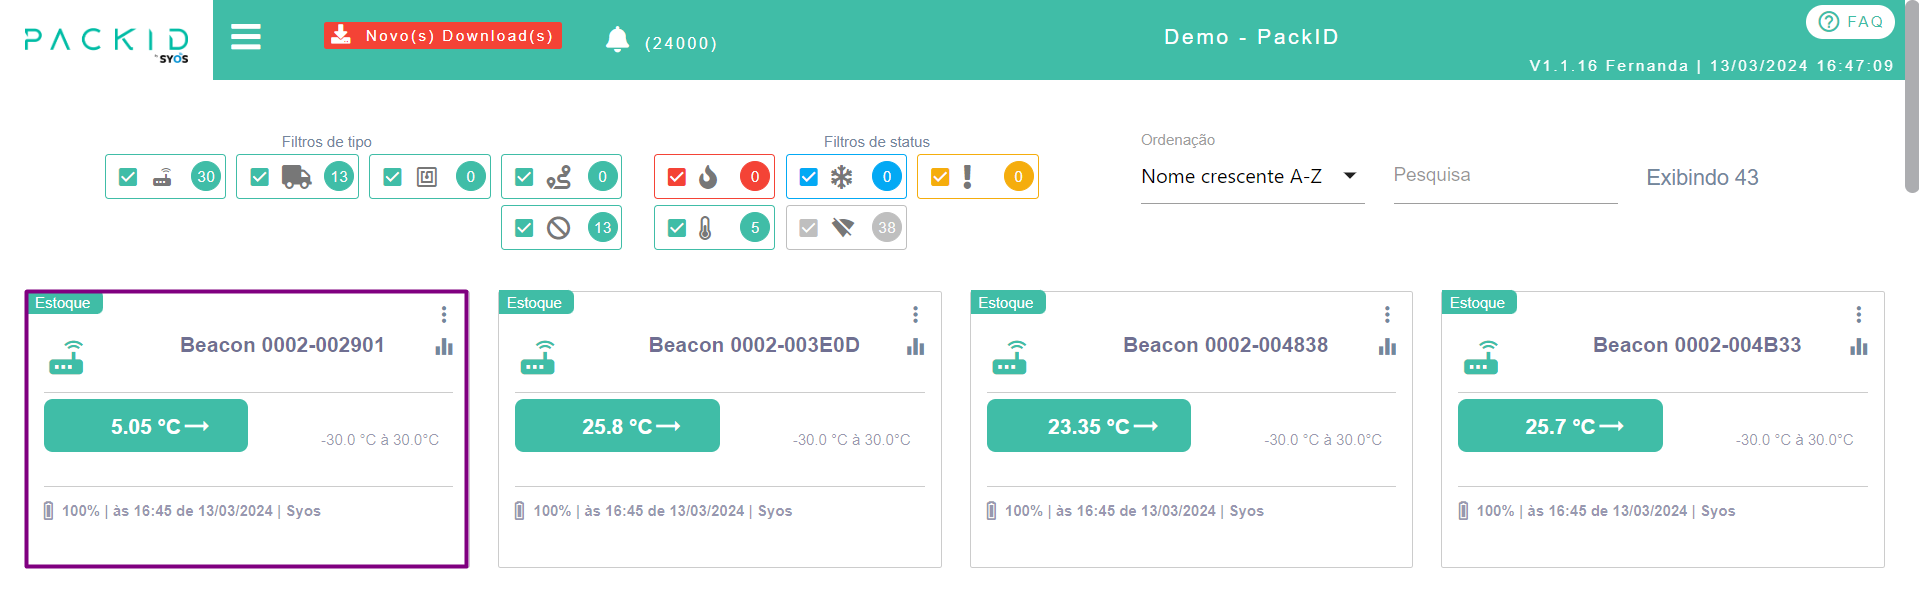Image resolution: width=1919 pixels, height=589 pixels.
Task: Open the hamburger navigation menu
Action: point(245,37)
